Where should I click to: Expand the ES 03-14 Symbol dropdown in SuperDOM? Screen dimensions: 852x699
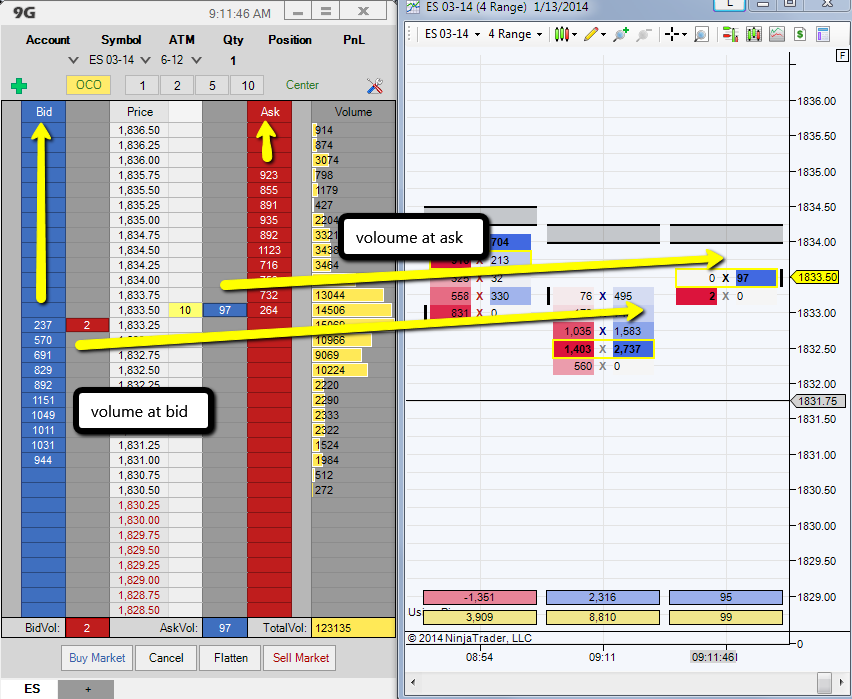coord(145,60)
